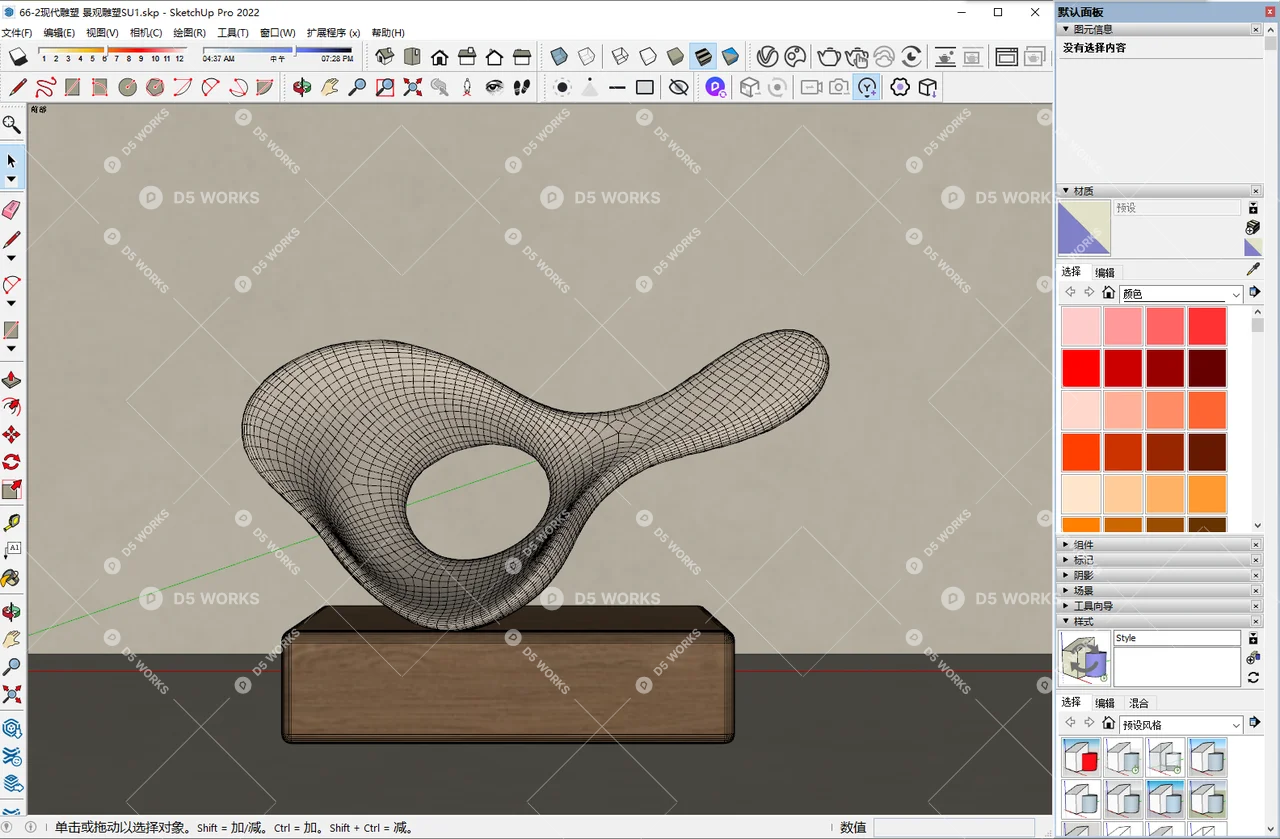
Task: Click the back navigation arrow in Materials panel
Action: [1070, 291]
